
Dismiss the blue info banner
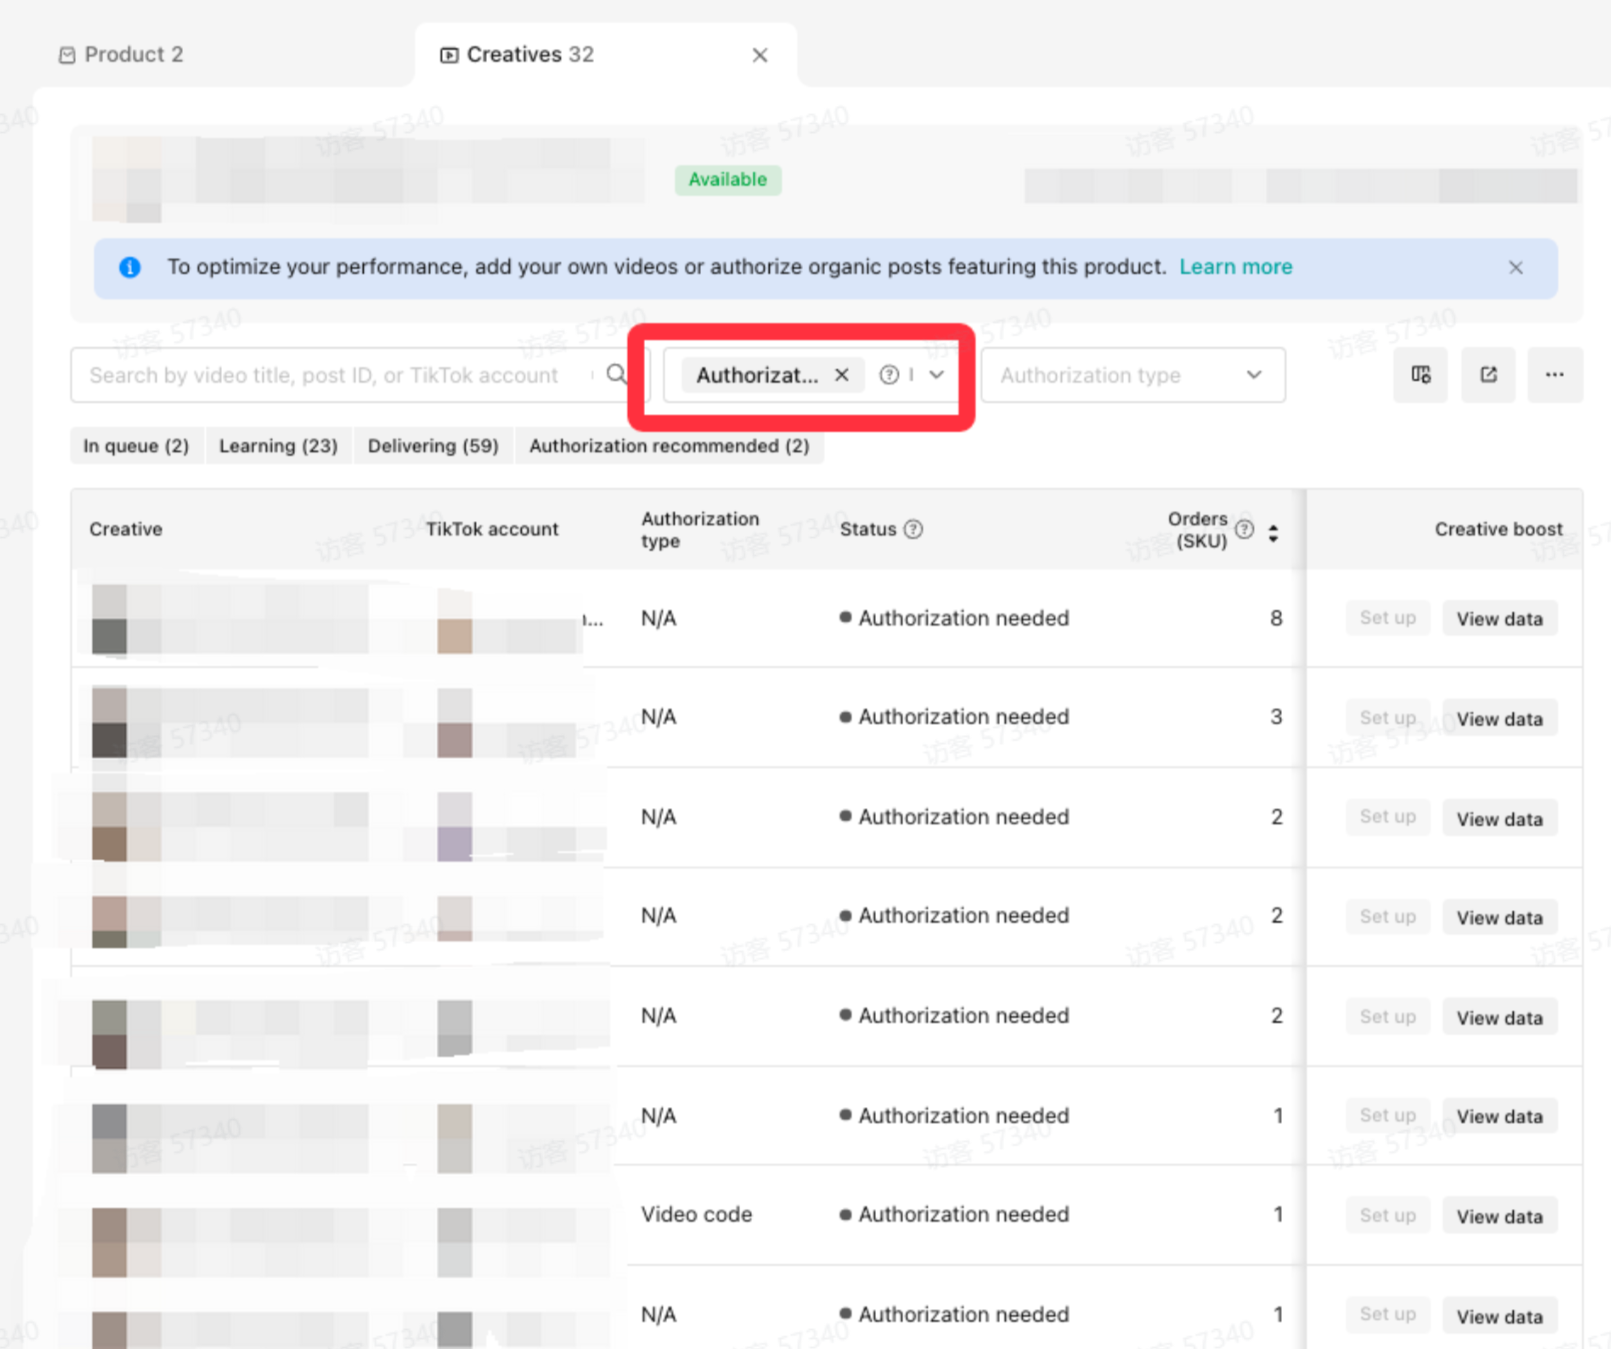[x=1515, y=268]
